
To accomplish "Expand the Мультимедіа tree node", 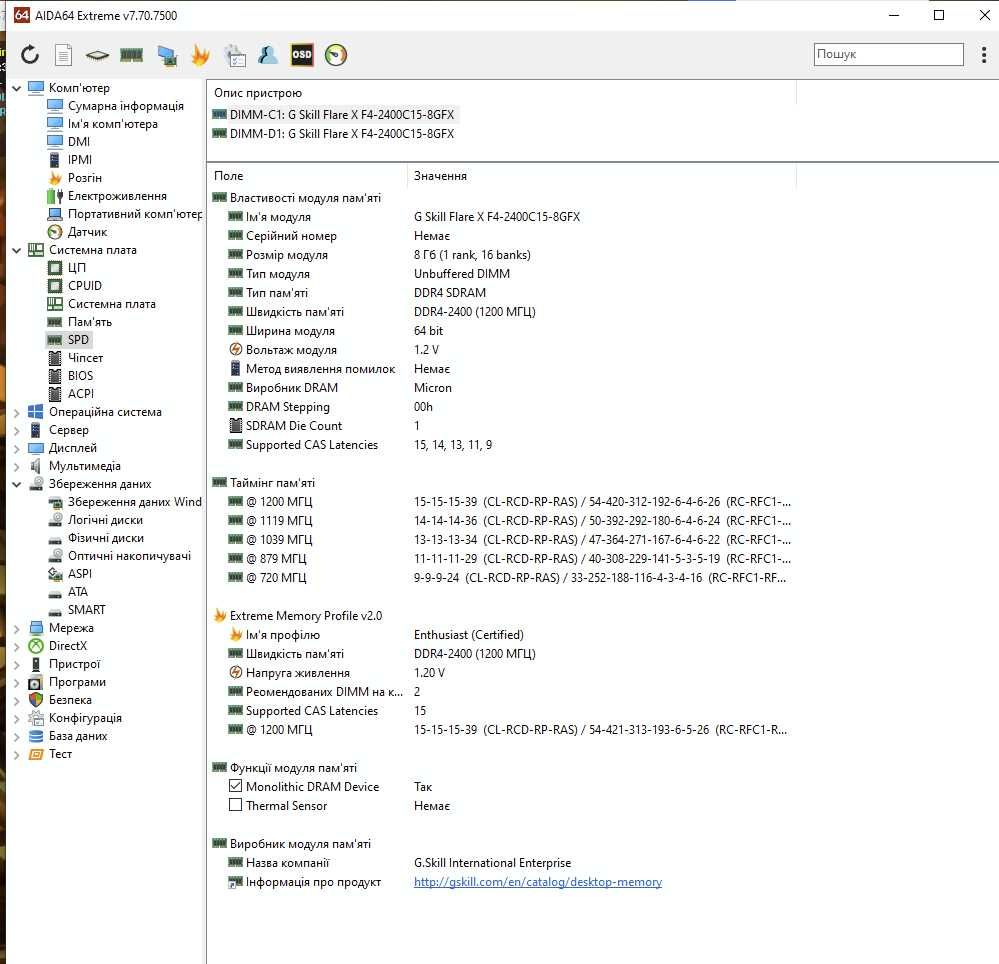I will (x=17, y=466).
